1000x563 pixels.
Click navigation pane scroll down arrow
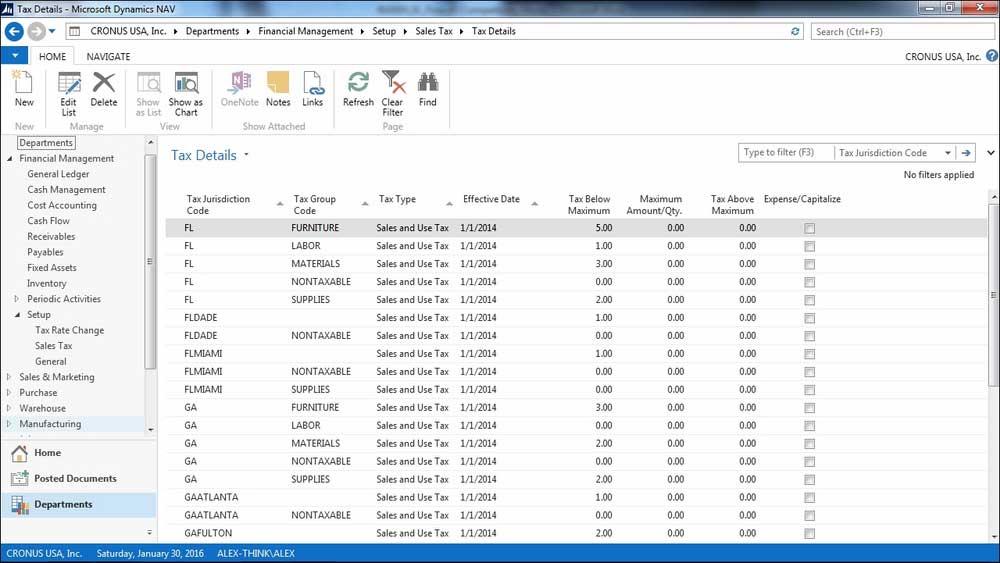tap(151, 429)
